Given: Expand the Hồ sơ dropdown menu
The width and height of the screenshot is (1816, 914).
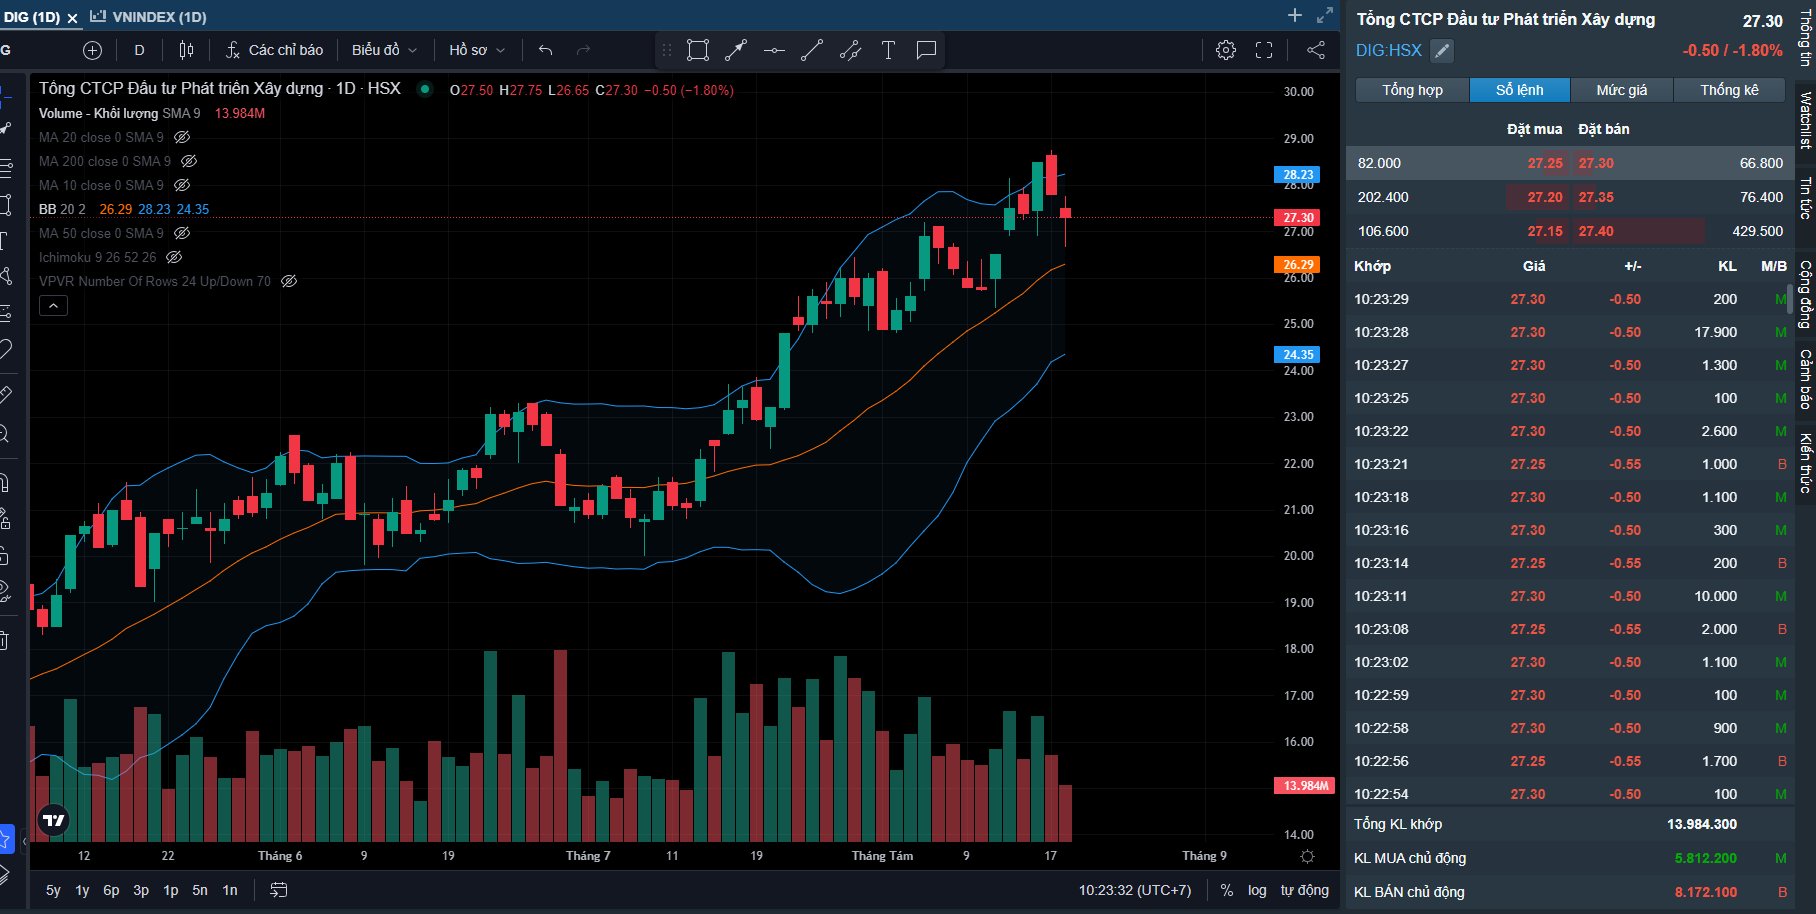Looking at the screenshot, I should [477, 50].
